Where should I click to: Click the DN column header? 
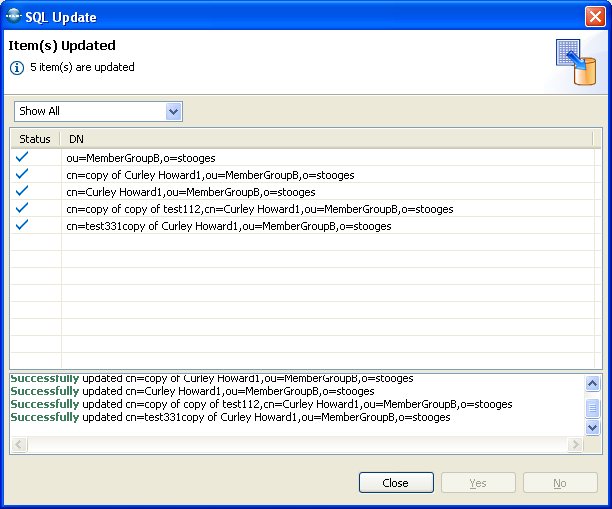76,139
